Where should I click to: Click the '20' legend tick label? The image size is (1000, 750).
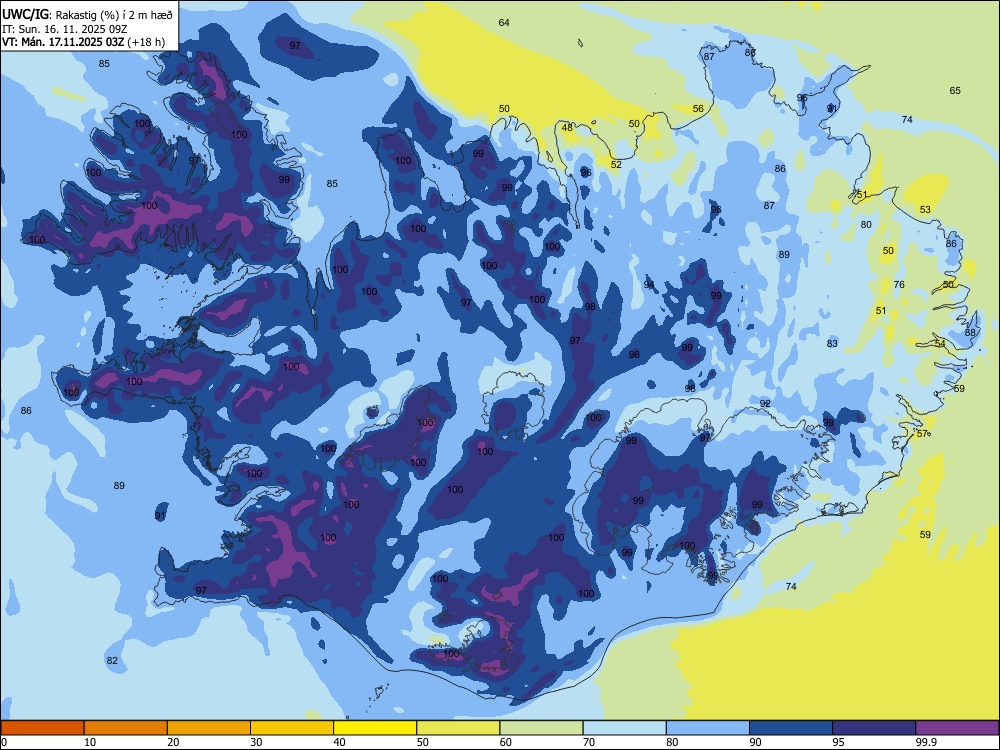(x=173, y=742)
